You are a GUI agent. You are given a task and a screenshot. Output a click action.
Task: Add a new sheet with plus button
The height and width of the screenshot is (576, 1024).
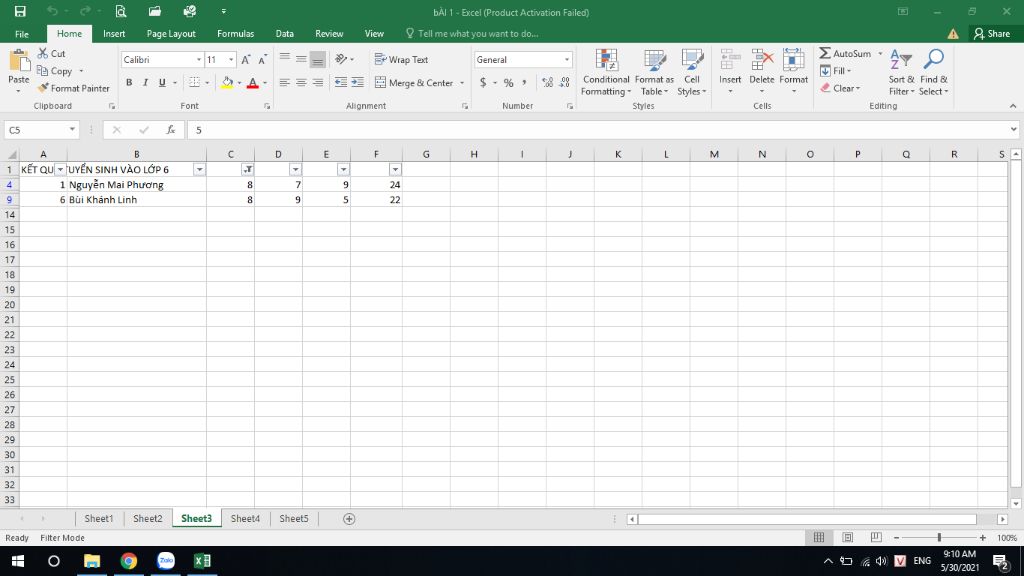[349, 519]
